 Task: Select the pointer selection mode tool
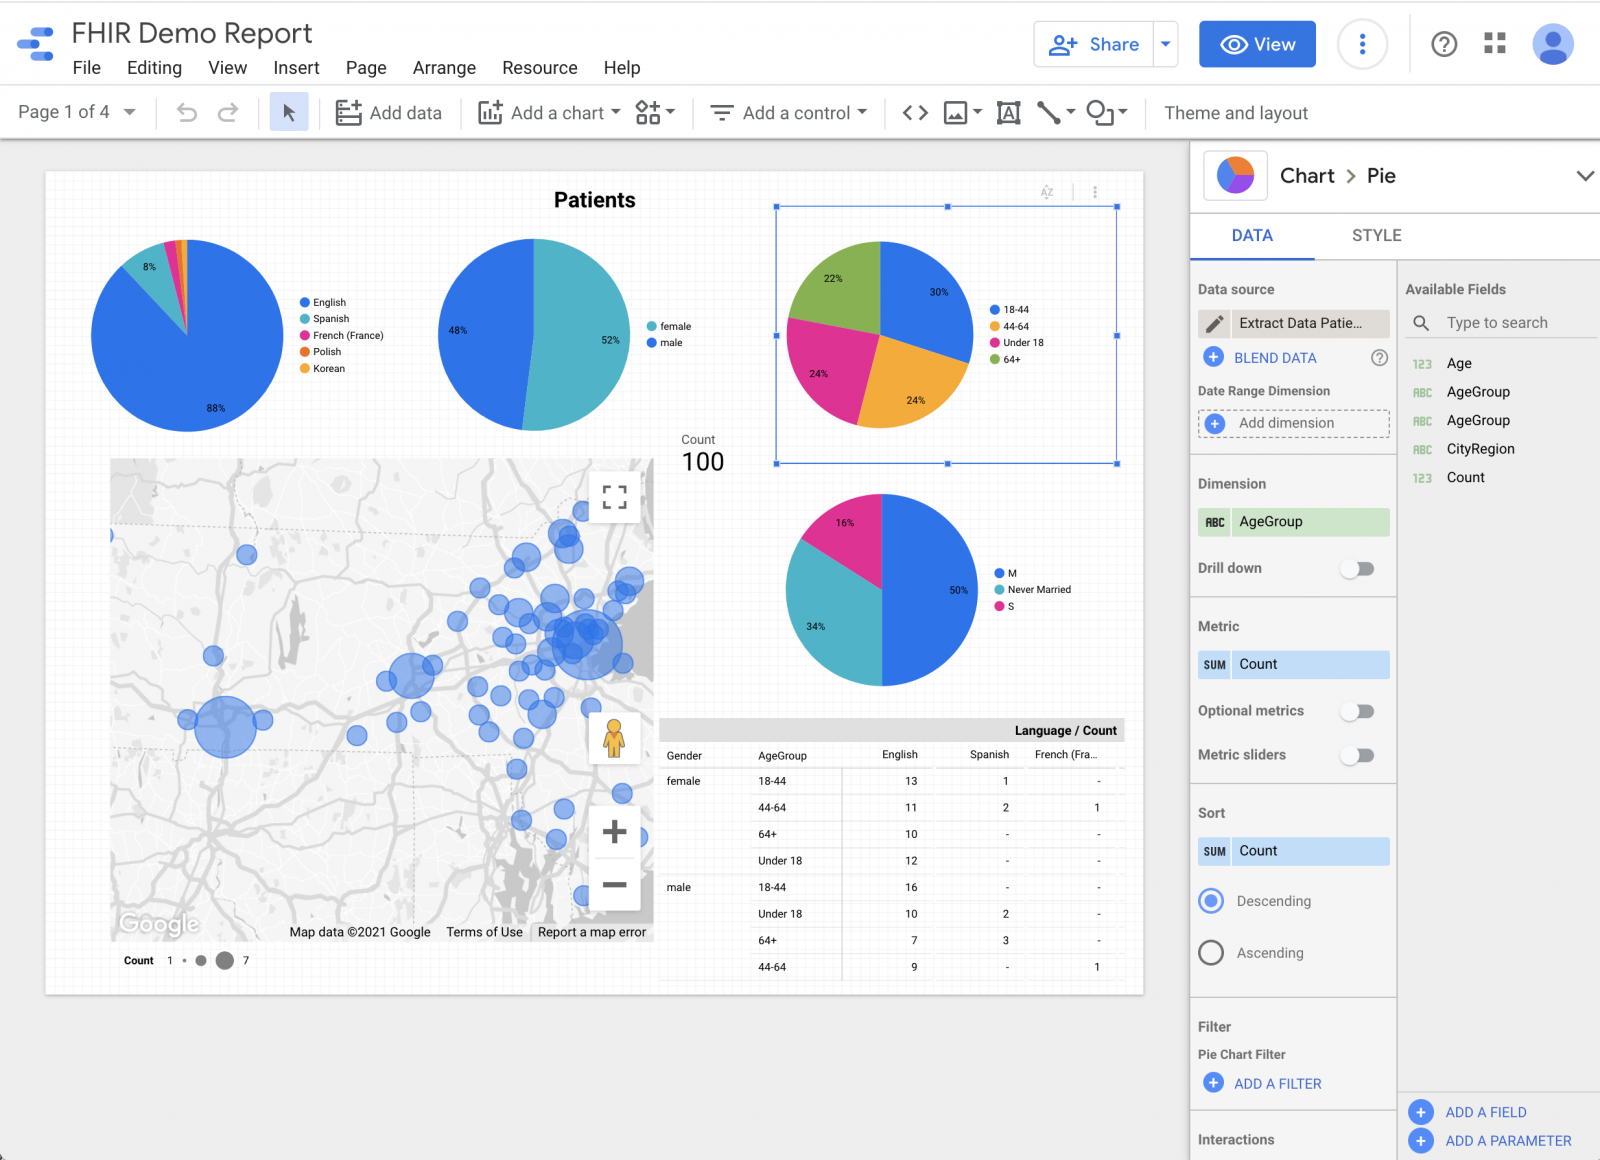pos(289,113)
